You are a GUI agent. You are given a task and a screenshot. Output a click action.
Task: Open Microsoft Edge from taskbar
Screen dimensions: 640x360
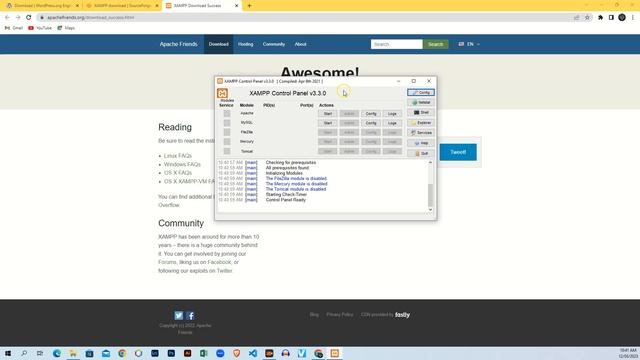tap(57, 353)
